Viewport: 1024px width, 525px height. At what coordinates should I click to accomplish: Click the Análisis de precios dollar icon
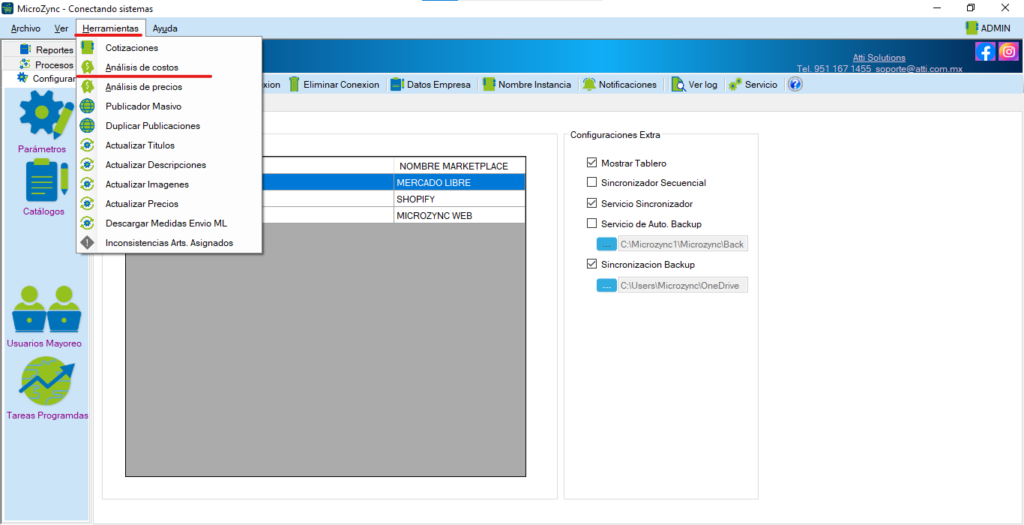point(88,86)
